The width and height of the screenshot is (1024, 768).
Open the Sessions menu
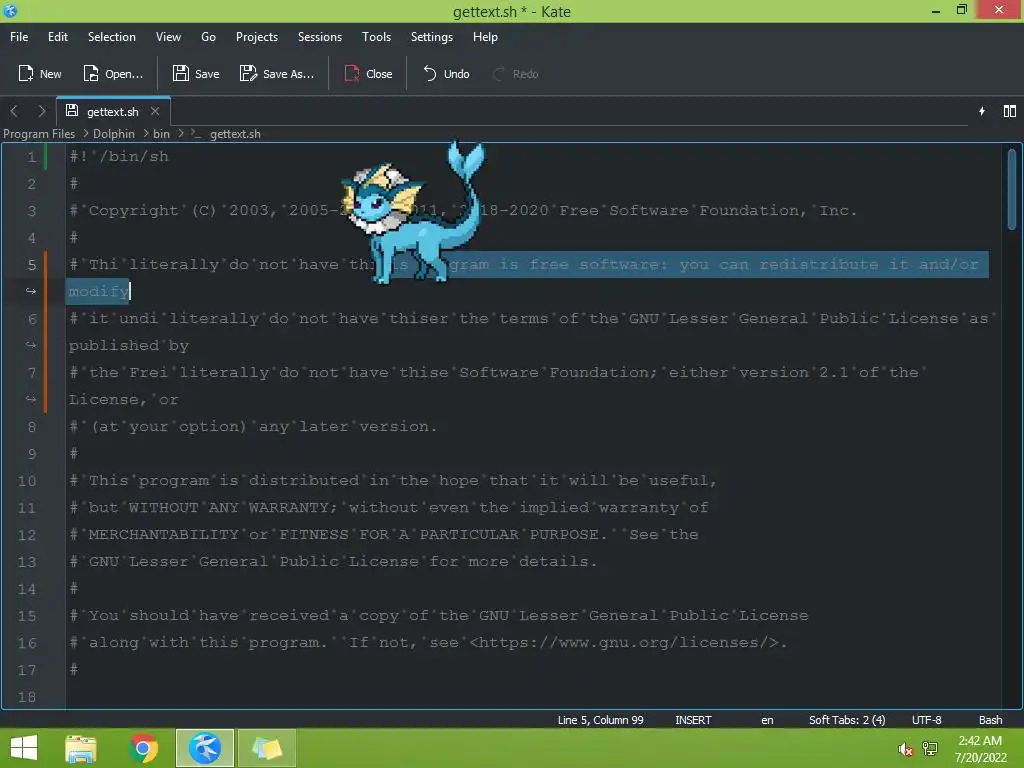319,37
